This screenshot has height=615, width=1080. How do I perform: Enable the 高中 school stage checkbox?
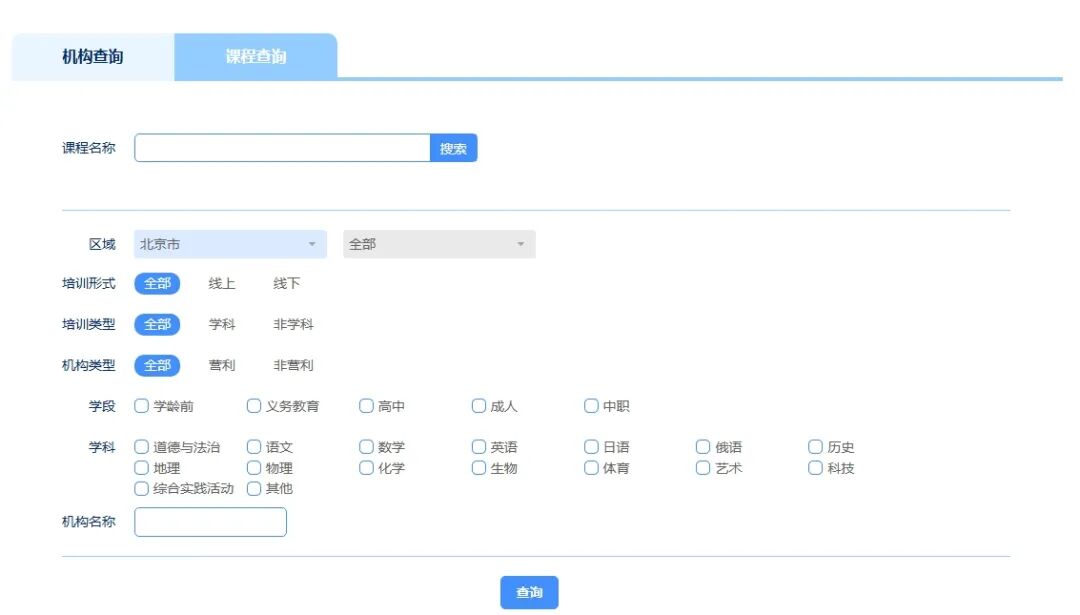click(x=366, y=406)
